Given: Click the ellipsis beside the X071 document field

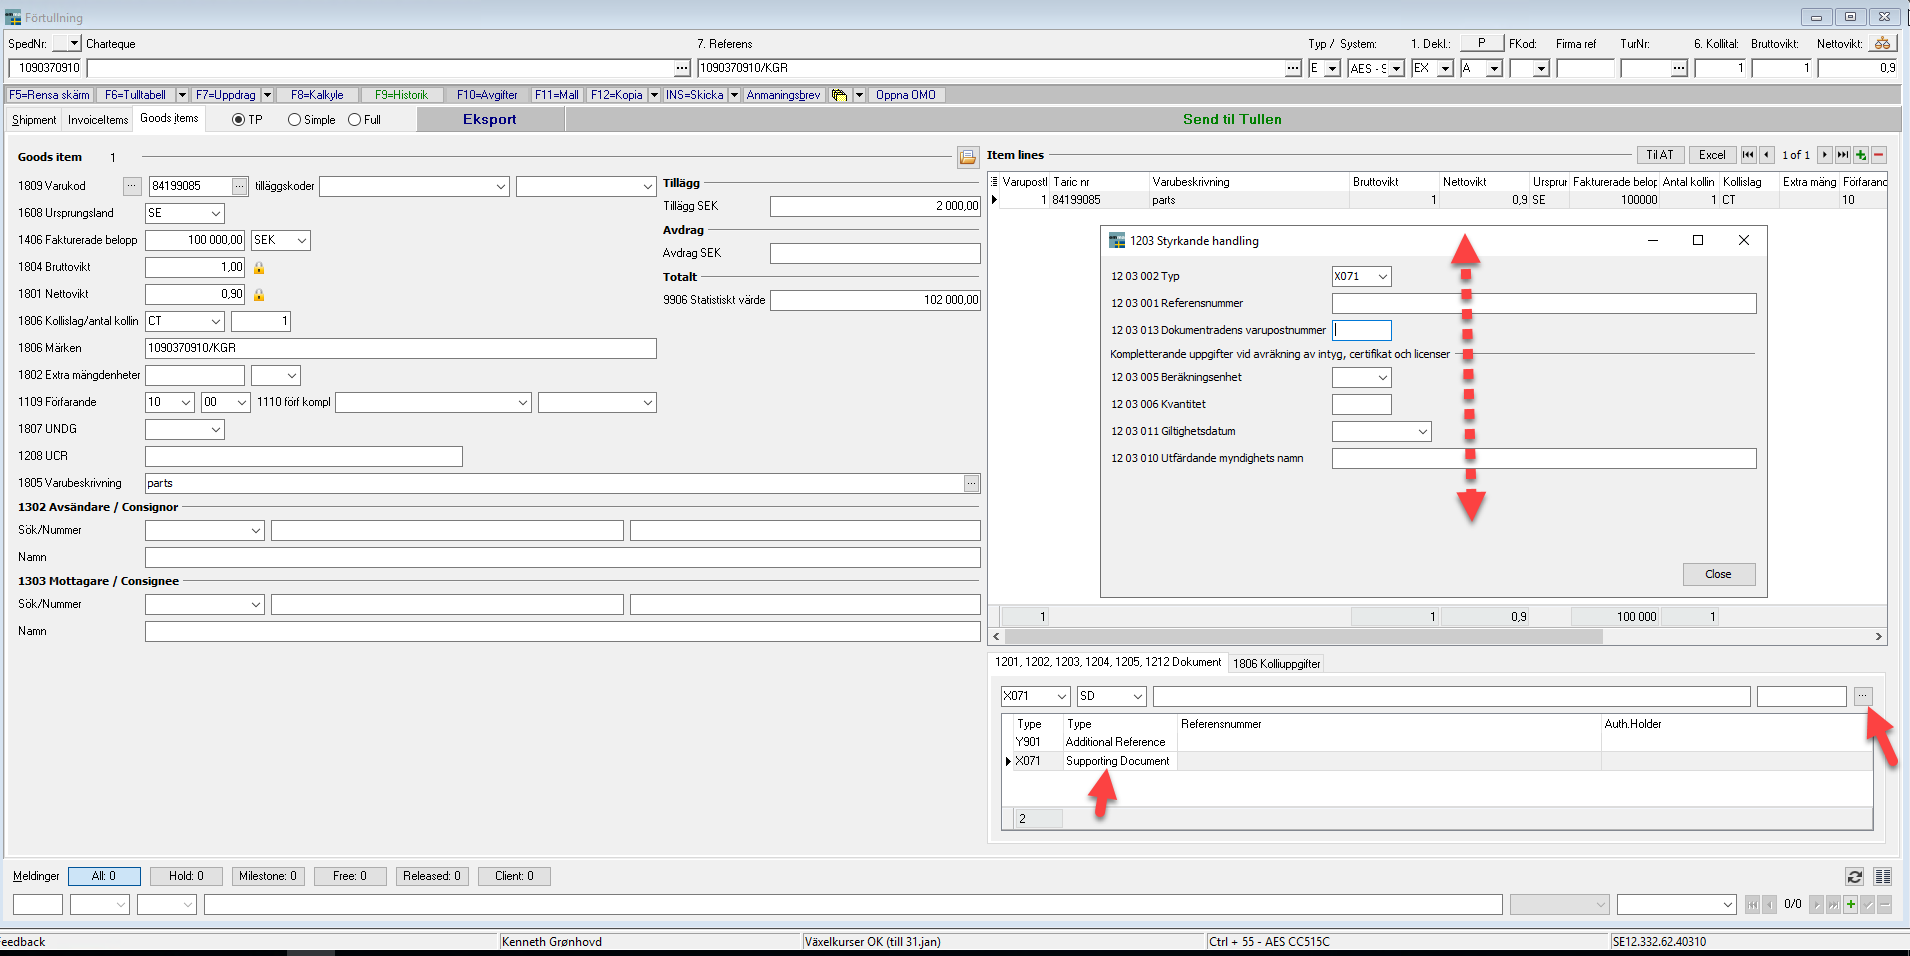Looking at the screenshot, I should (x=1864, y=696).
